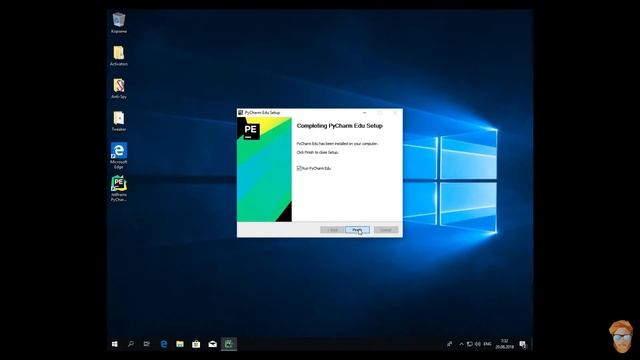Select the JetBrains PyCharm Edu desktop shortcut
640x360 pixels.
coord(119,189)
